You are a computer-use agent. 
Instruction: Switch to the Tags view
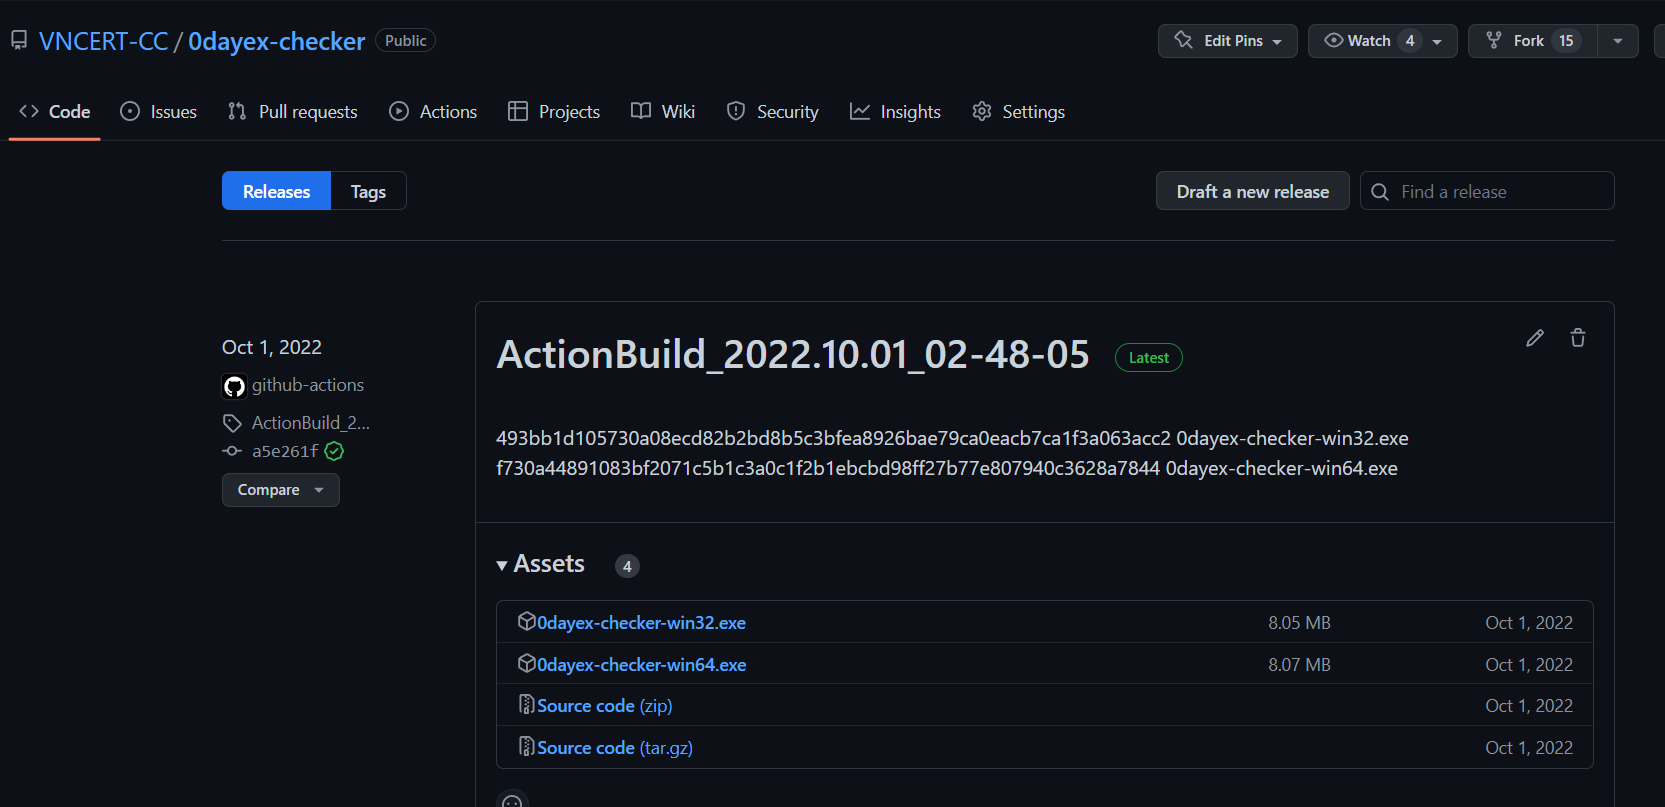368,191
